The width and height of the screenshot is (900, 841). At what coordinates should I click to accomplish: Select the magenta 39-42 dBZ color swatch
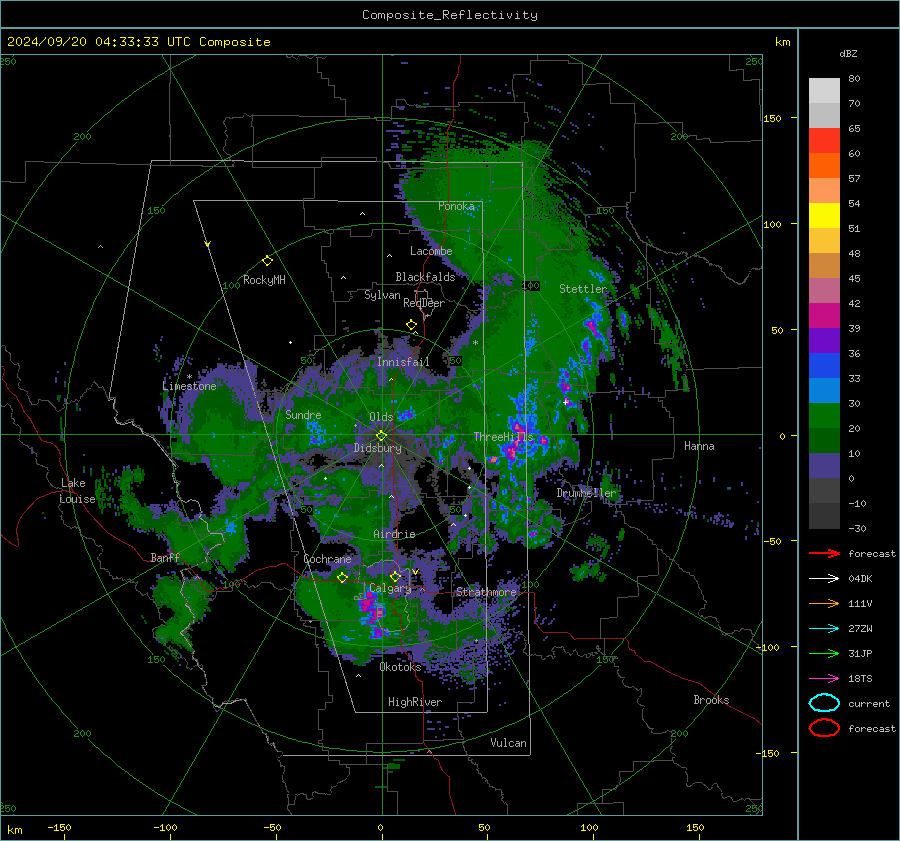tap(824, 316)
